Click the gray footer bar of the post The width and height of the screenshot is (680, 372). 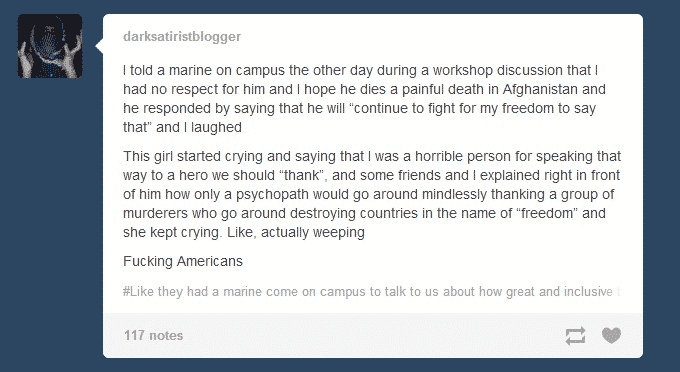373,335
